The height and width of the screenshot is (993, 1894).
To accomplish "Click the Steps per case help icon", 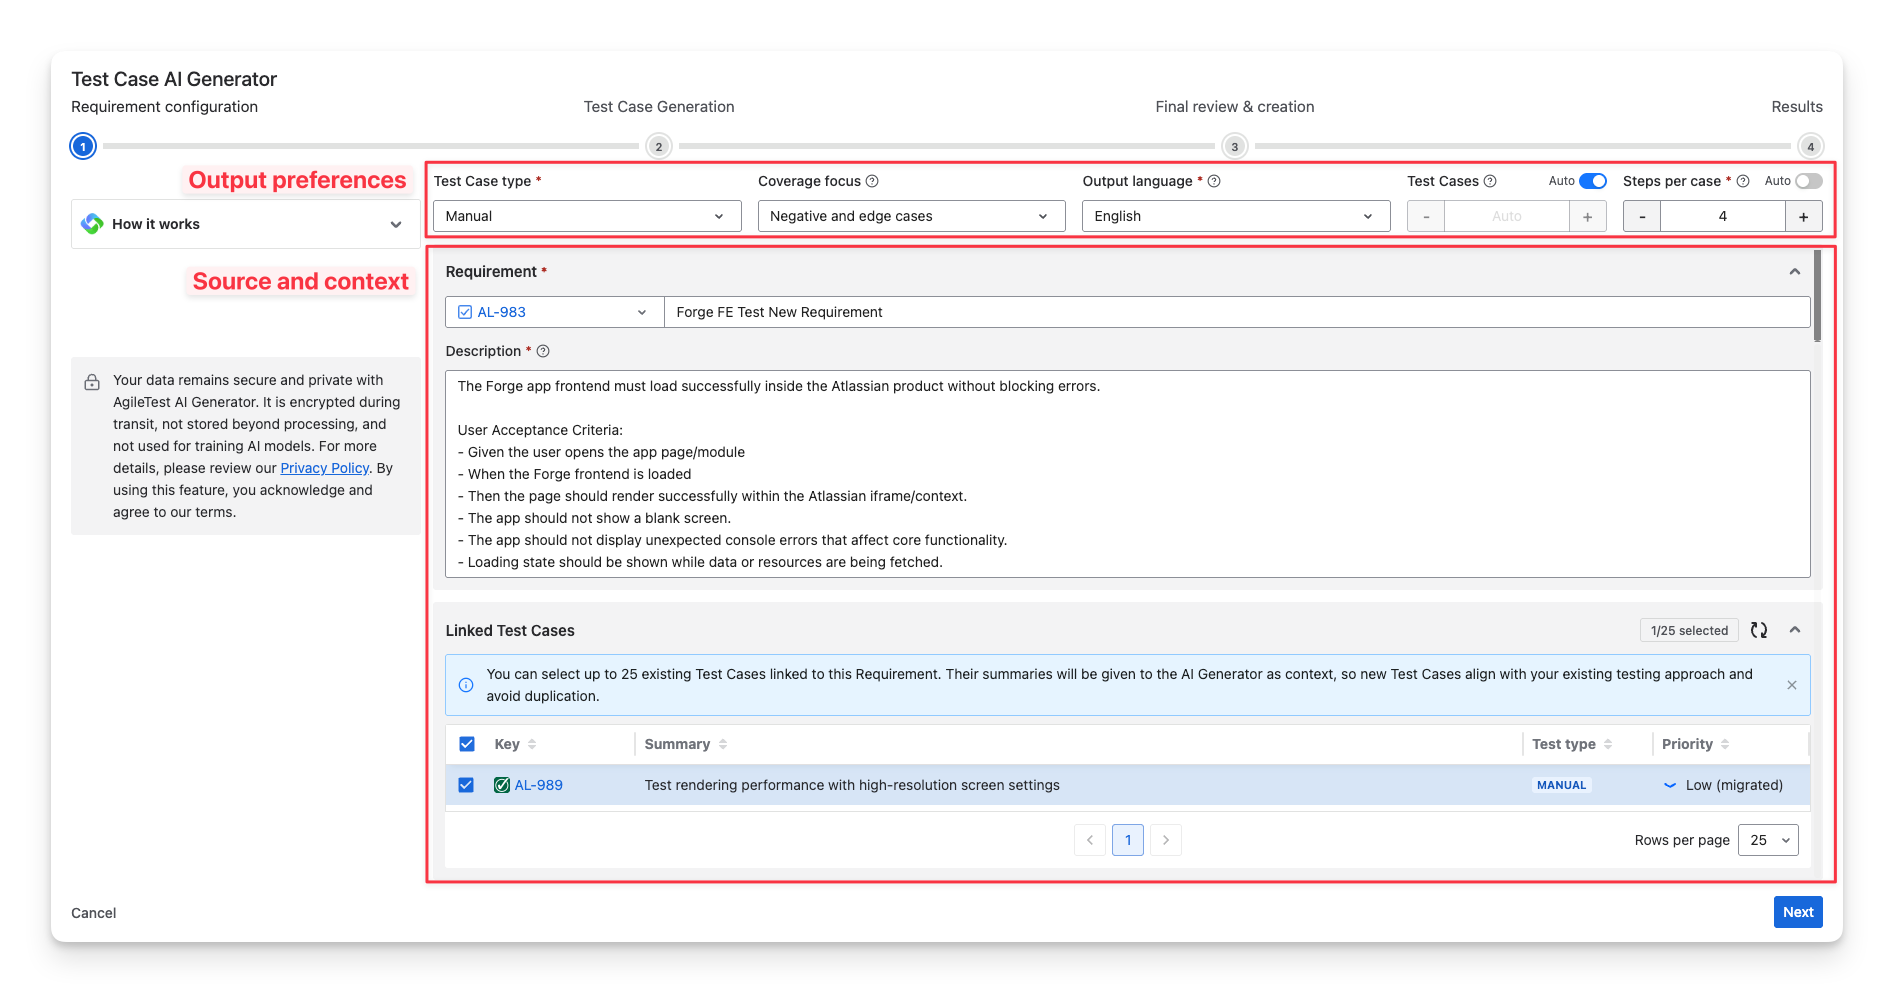I will pyautogui.click(x=1743, y=181).
